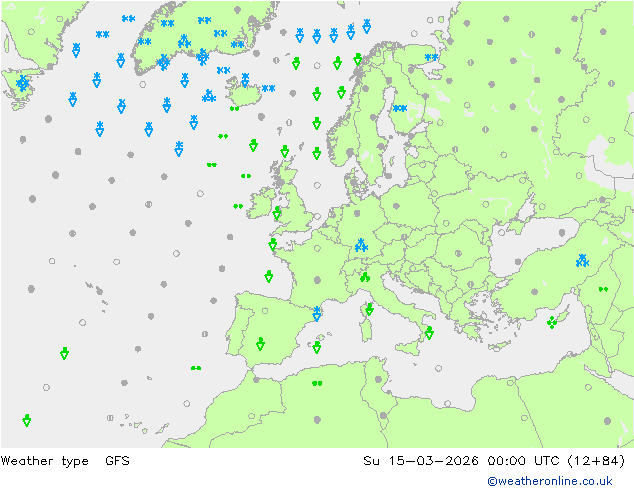Screen dimensions: 634x490
Task: Open the weatheronline.co.uk link
Action: [550, 481]
